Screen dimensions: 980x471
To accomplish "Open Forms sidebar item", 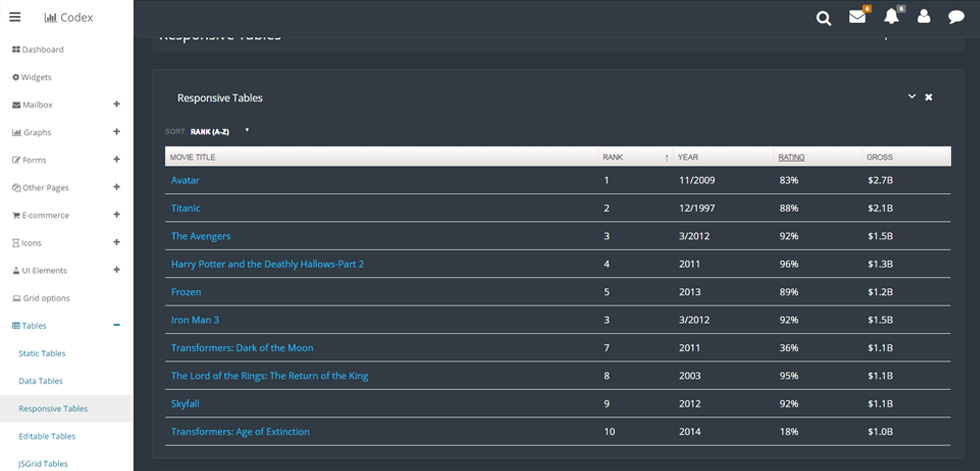I will (29, 160).
